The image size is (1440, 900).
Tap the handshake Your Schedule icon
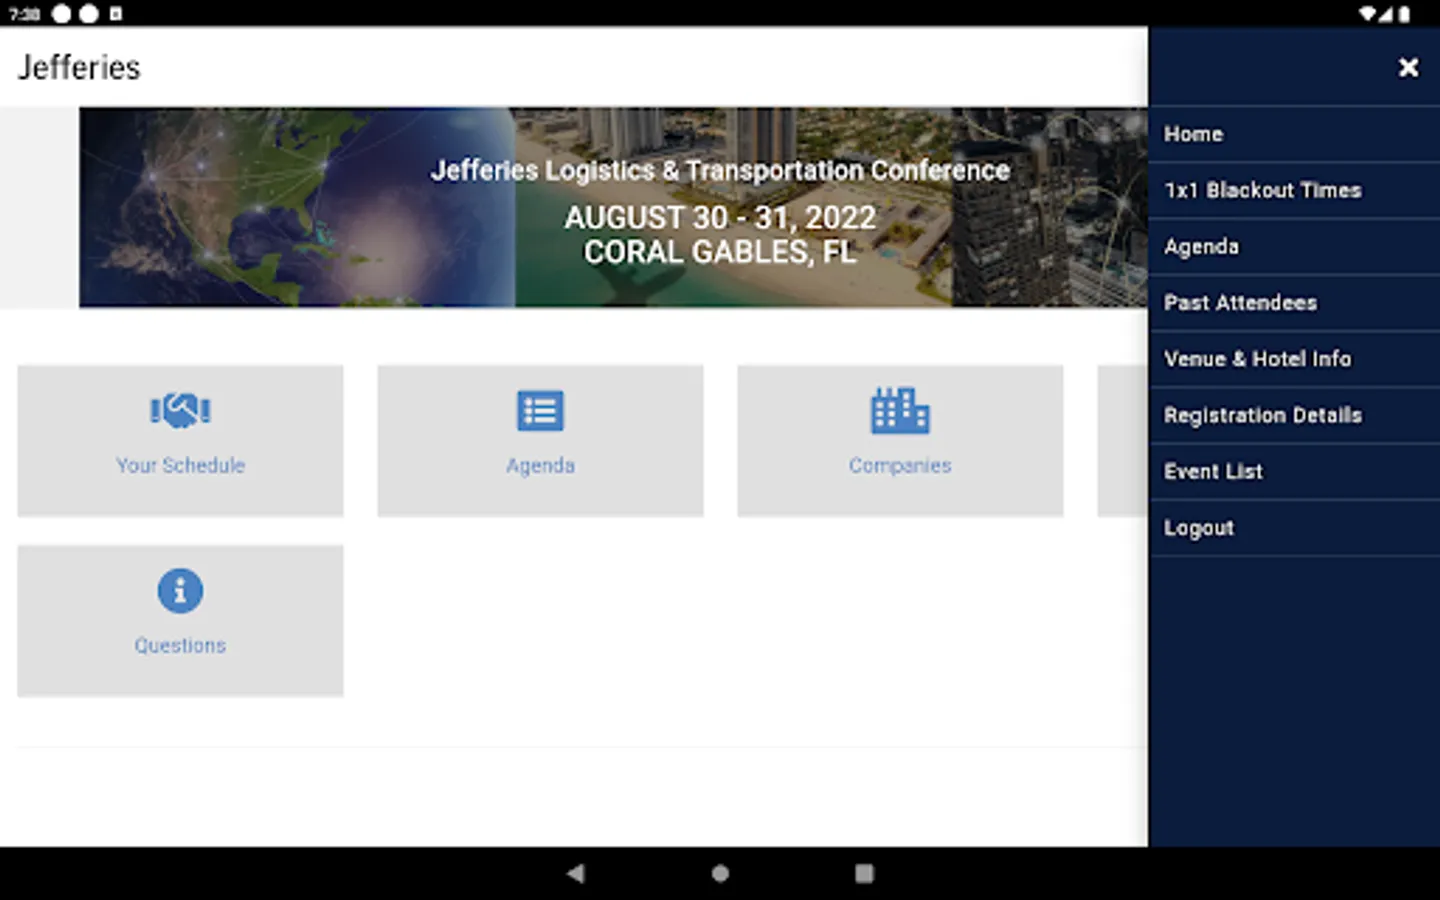coord(180,410)
